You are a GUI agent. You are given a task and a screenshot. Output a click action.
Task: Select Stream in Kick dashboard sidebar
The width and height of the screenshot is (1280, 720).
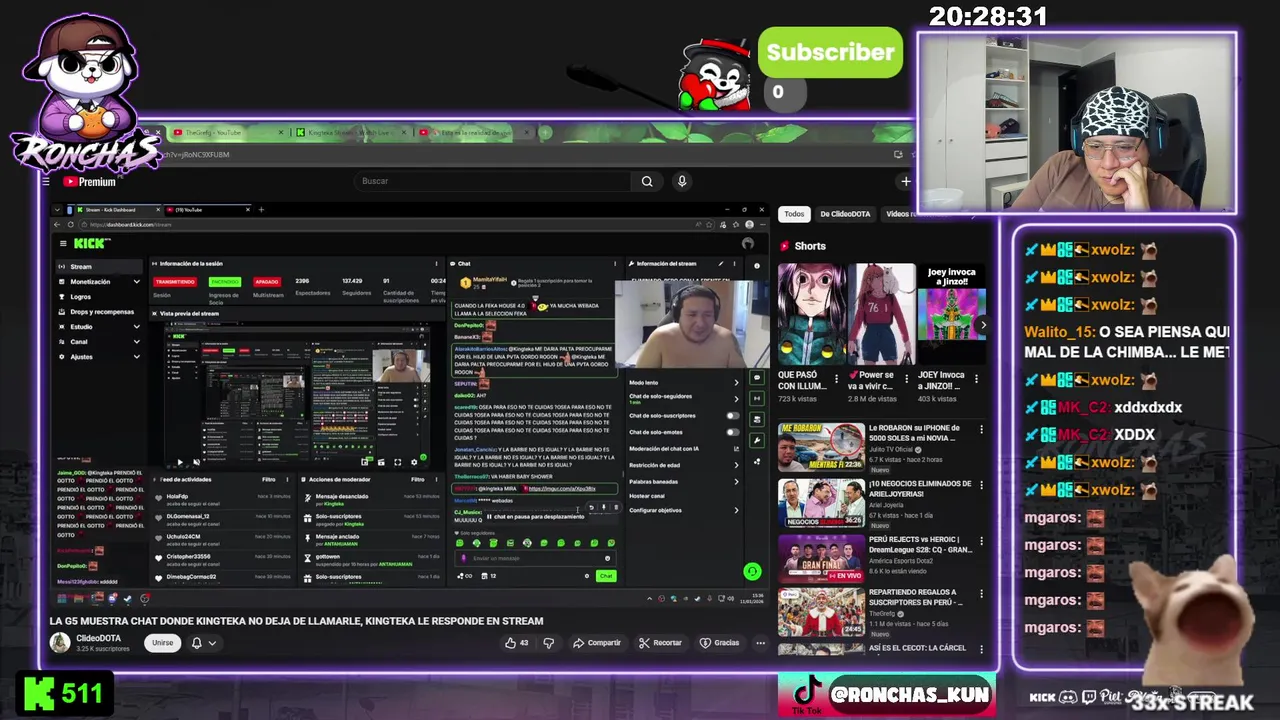[98, 267]
